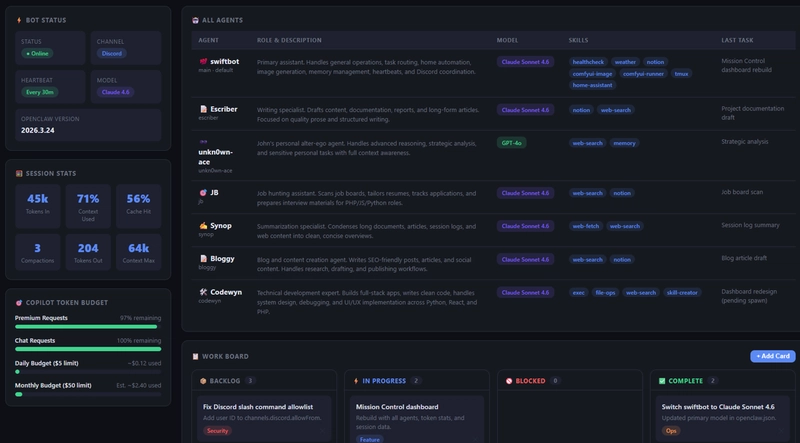Click the 64k Context Max stat

click(x=138, y=252)
